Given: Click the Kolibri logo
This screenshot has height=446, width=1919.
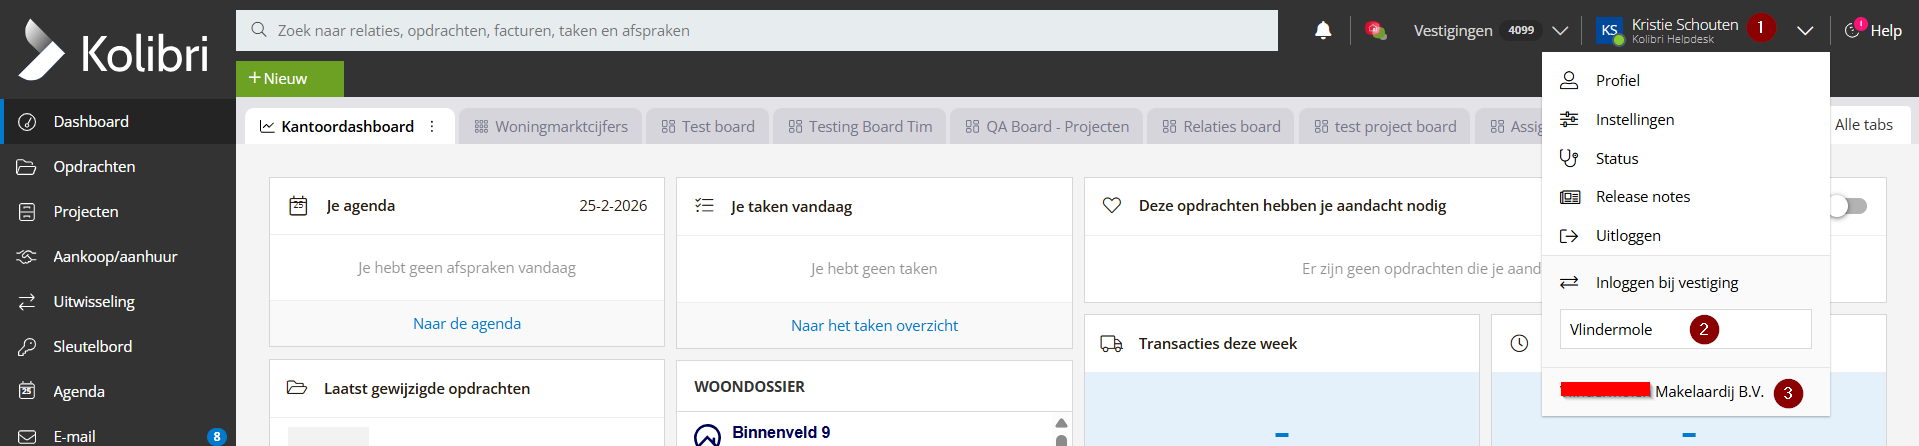Looking at the screenshot, I should click(113, 50).
